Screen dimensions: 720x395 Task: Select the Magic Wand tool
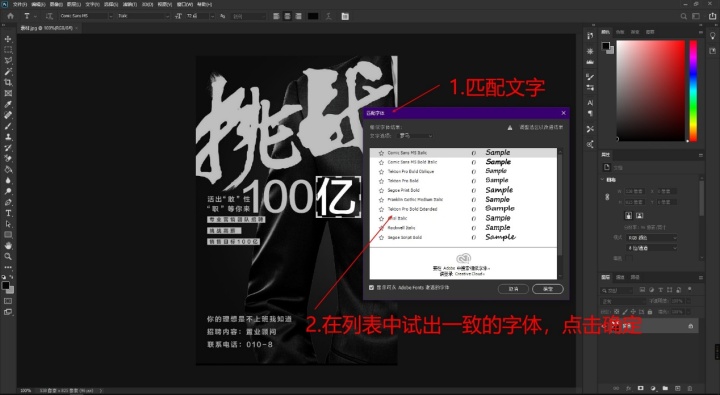tap(8, 72)
